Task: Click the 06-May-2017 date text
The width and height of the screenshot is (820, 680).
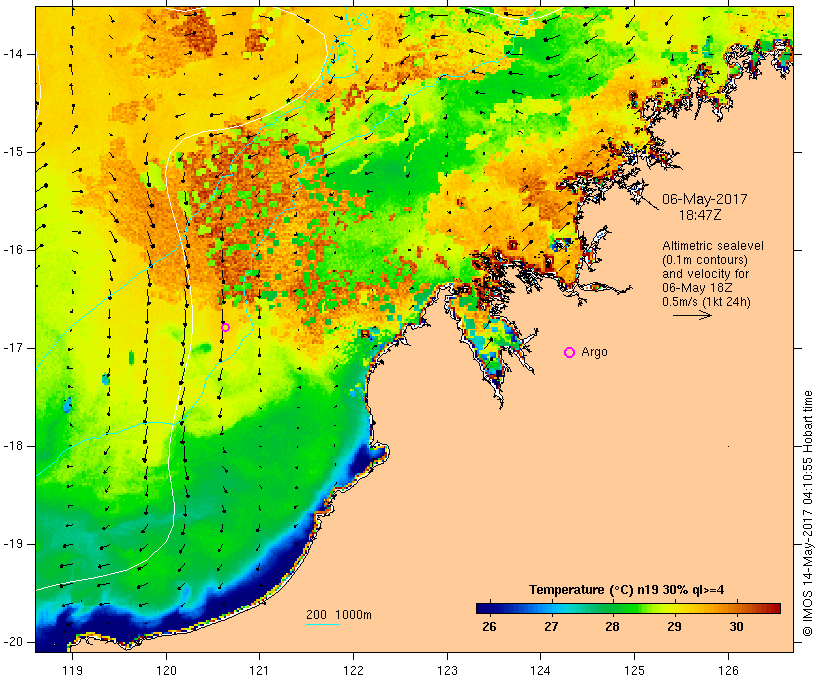Action: [704, 199]
